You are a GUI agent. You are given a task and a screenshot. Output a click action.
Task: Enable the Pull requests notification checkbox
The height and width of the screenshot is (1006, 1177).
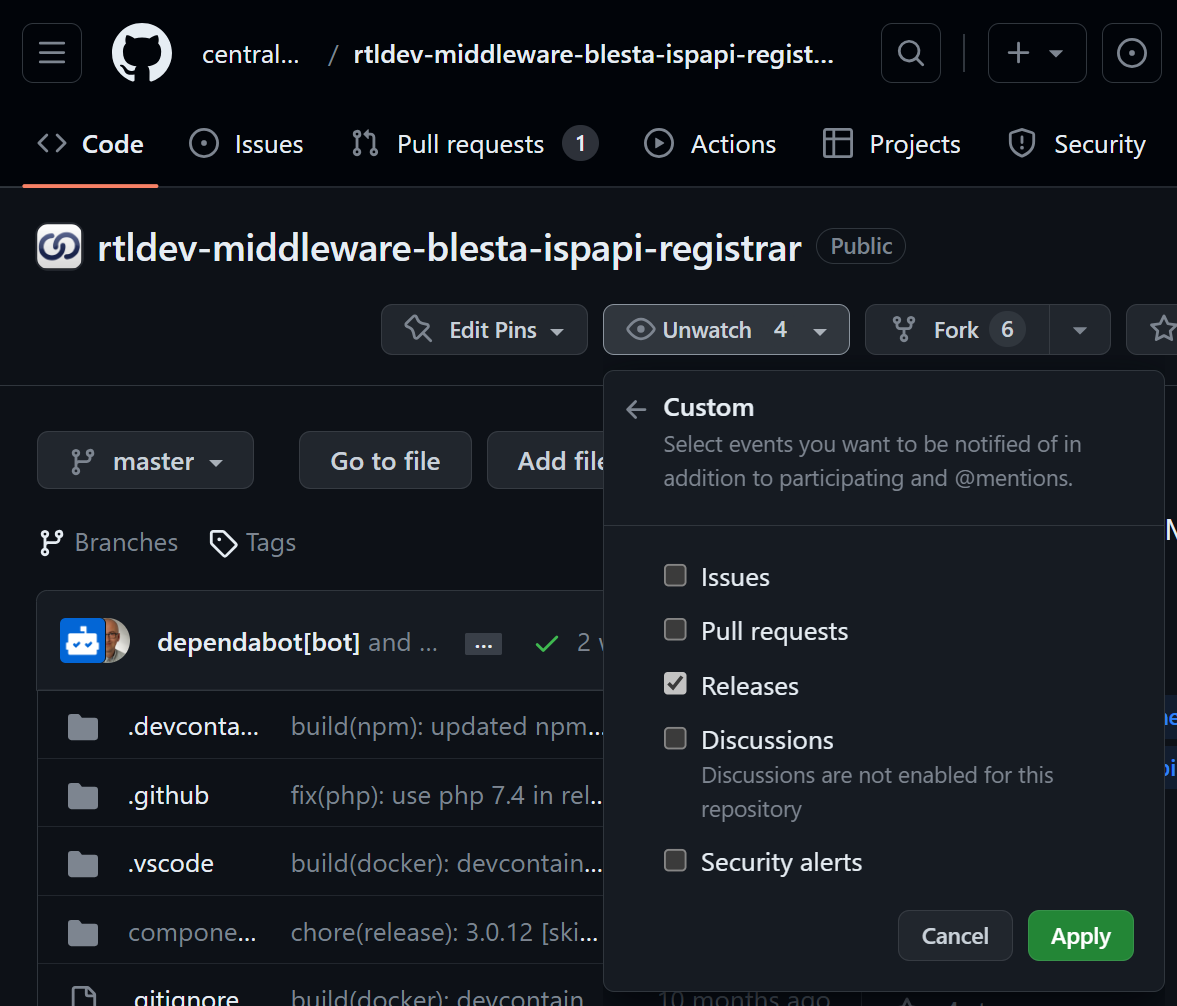675,630
